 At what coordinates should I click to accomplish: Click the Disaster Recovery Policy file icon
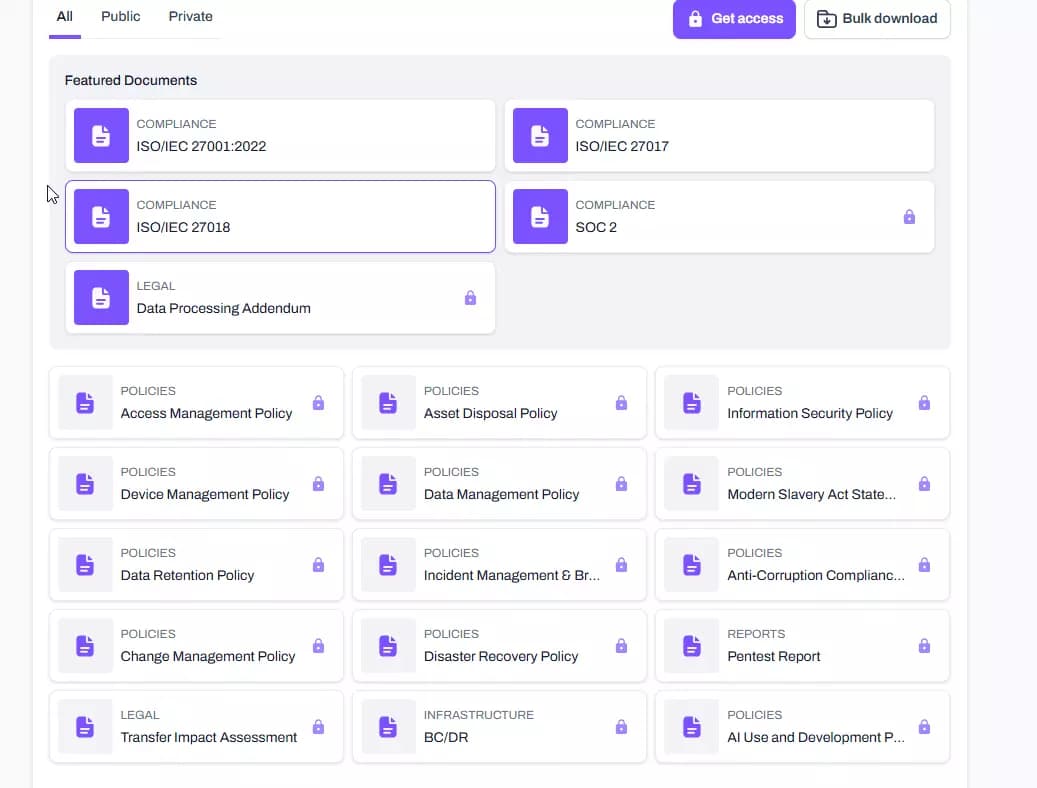388,646
